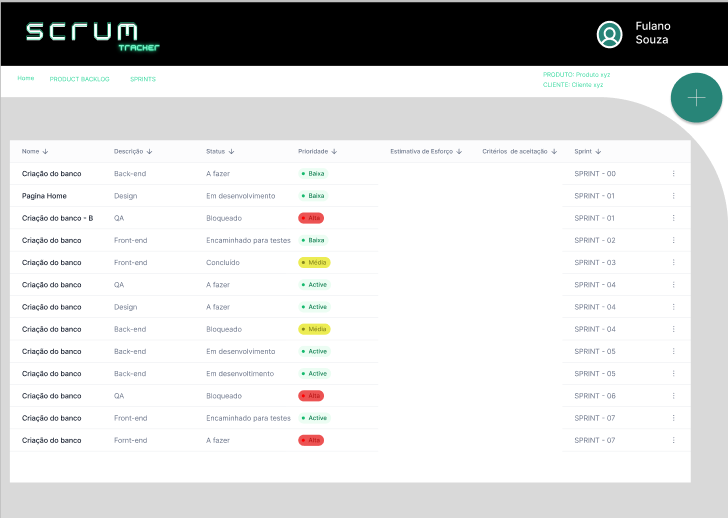
Task: Click the CLIENTE: Cliente xyz label
Action: pos(573,85)
